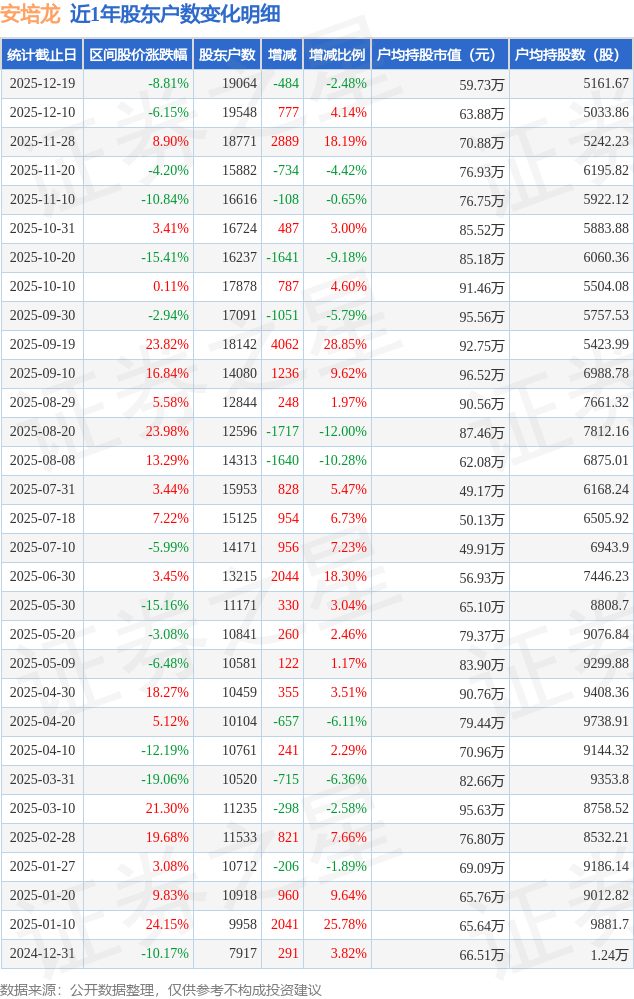The height and width of the screenshot is (999, 634).
Task: Click the 2025-09-19 date cell
Action: coord(42,345)
